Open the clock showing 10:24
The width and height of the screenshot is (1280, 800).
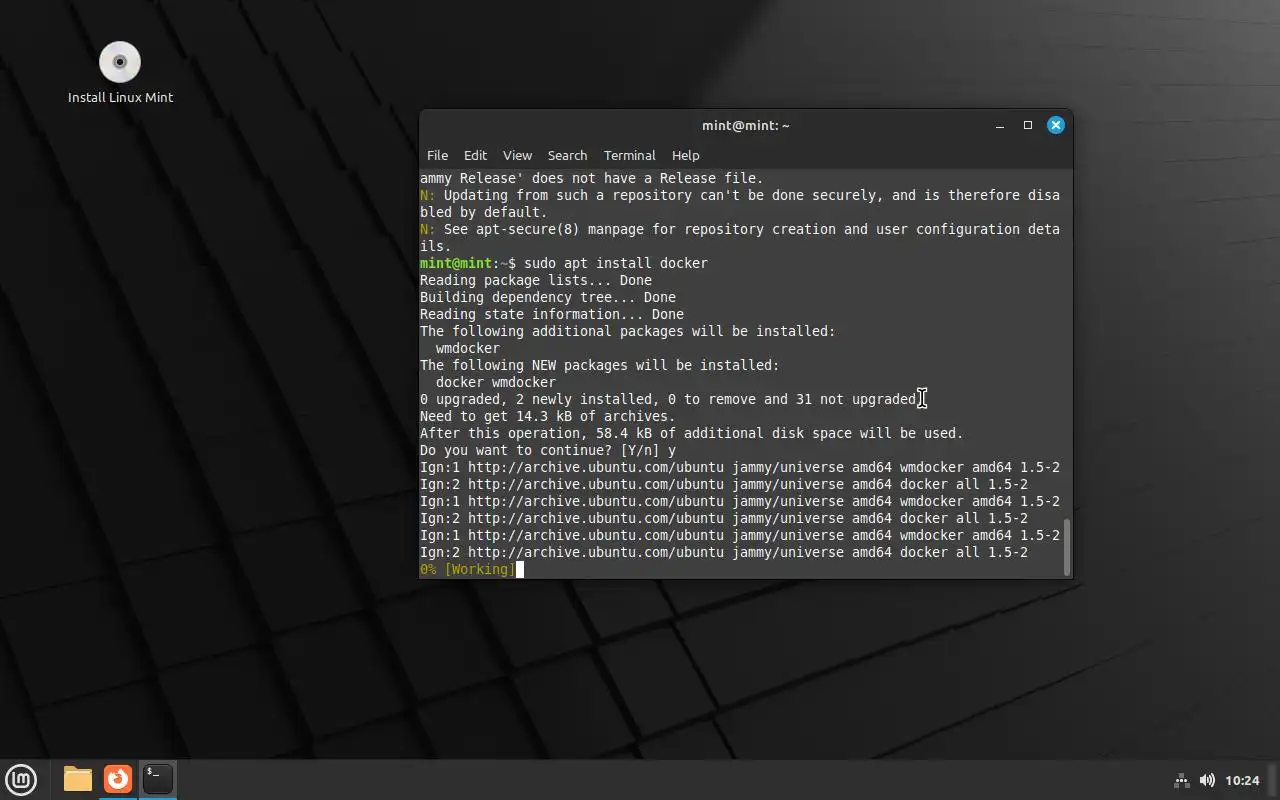1242,780
